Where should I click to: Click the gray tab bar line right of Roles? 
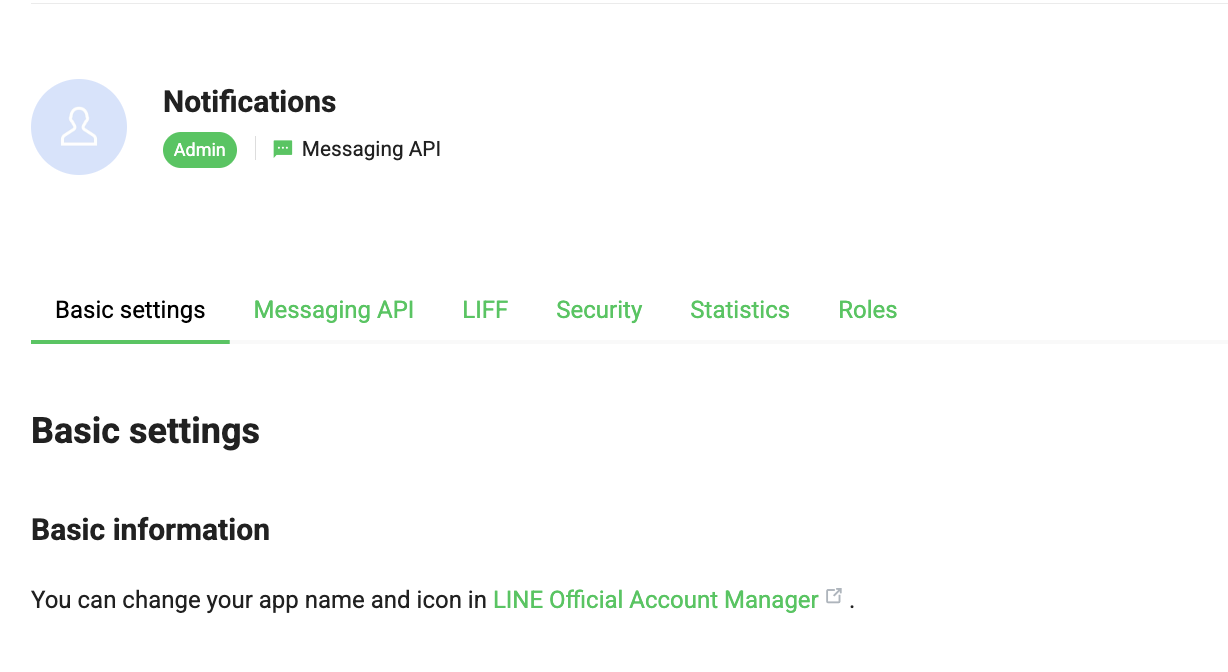tap(1060, 342)
